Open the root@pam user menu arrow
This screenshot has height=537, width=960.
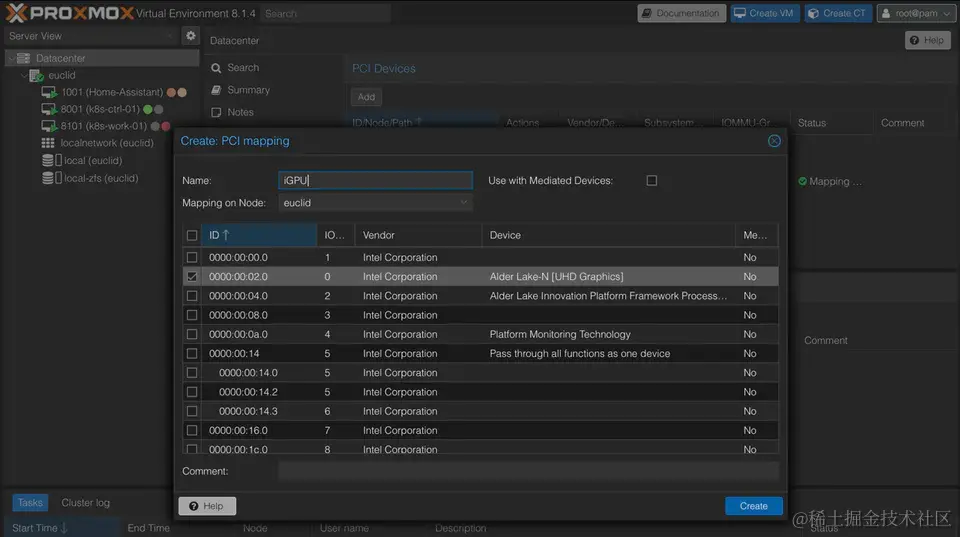point(947,13)
